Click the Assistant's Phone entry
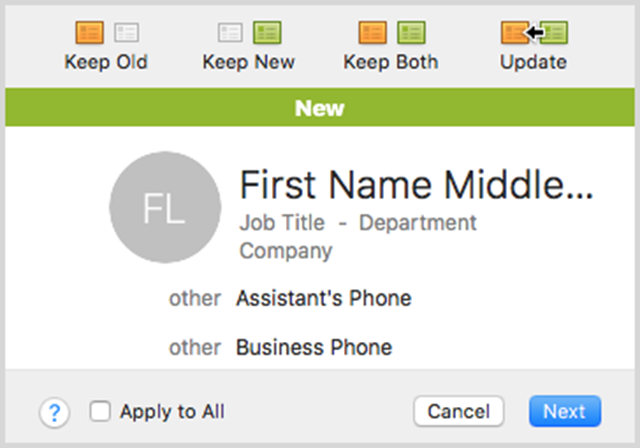 click(324, 298)
